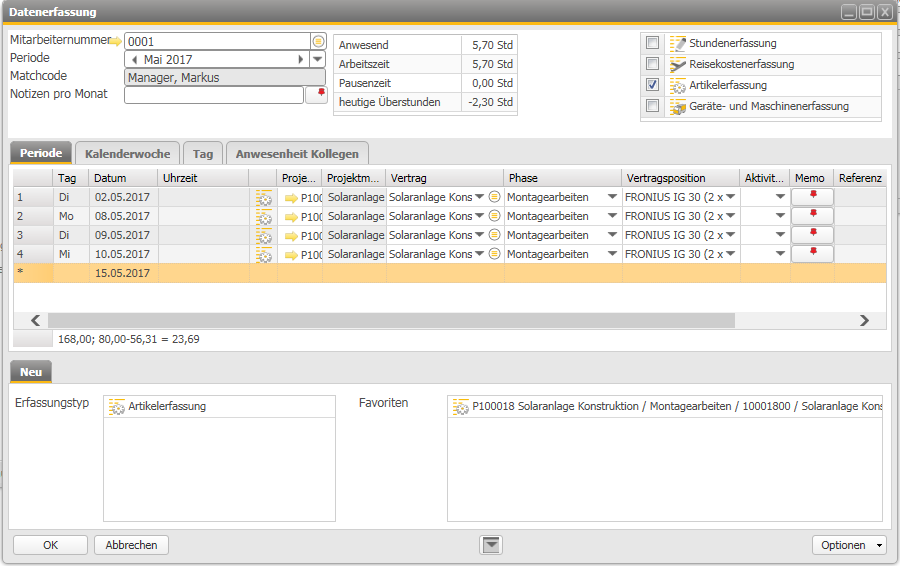Screen dimensions: 900x566
Task: Expand the Phase dropdown in row 1
Action: click(612, 197)
